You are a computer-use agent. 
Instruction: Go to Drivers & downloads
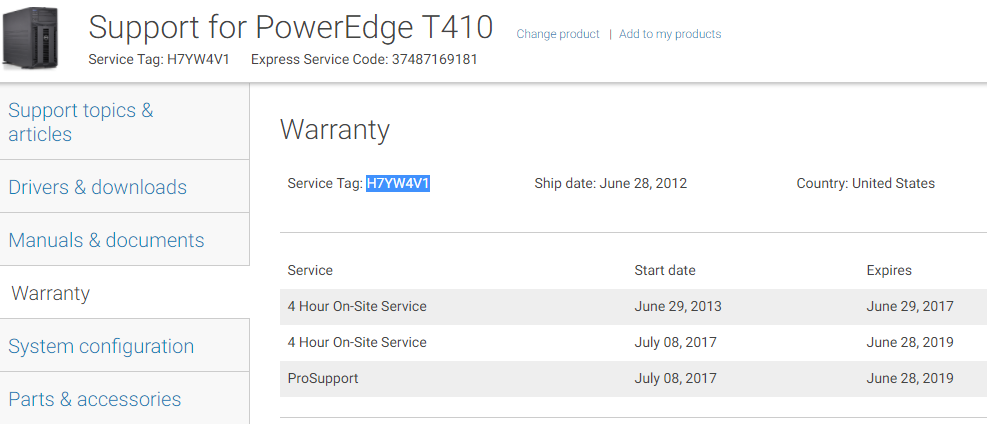point(97,187)
